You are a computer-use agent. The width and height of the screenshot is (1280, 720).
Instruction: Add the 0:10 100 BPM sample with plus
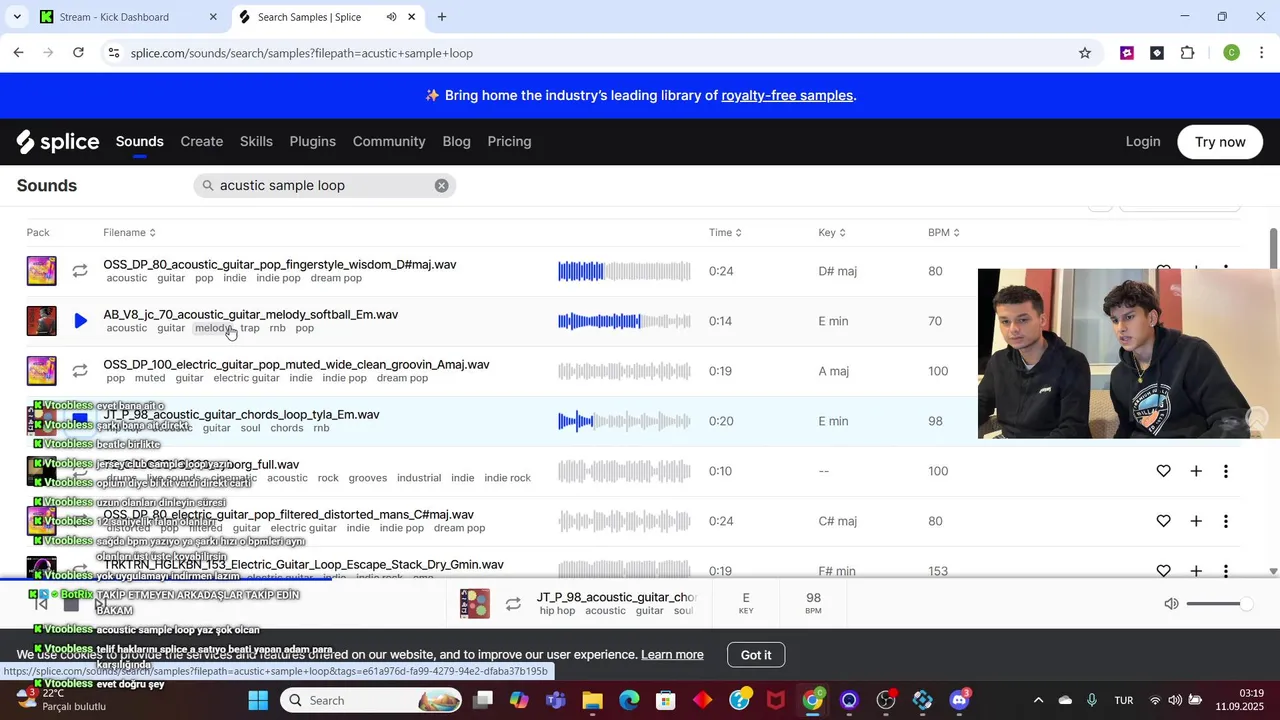click(1196, 471)
